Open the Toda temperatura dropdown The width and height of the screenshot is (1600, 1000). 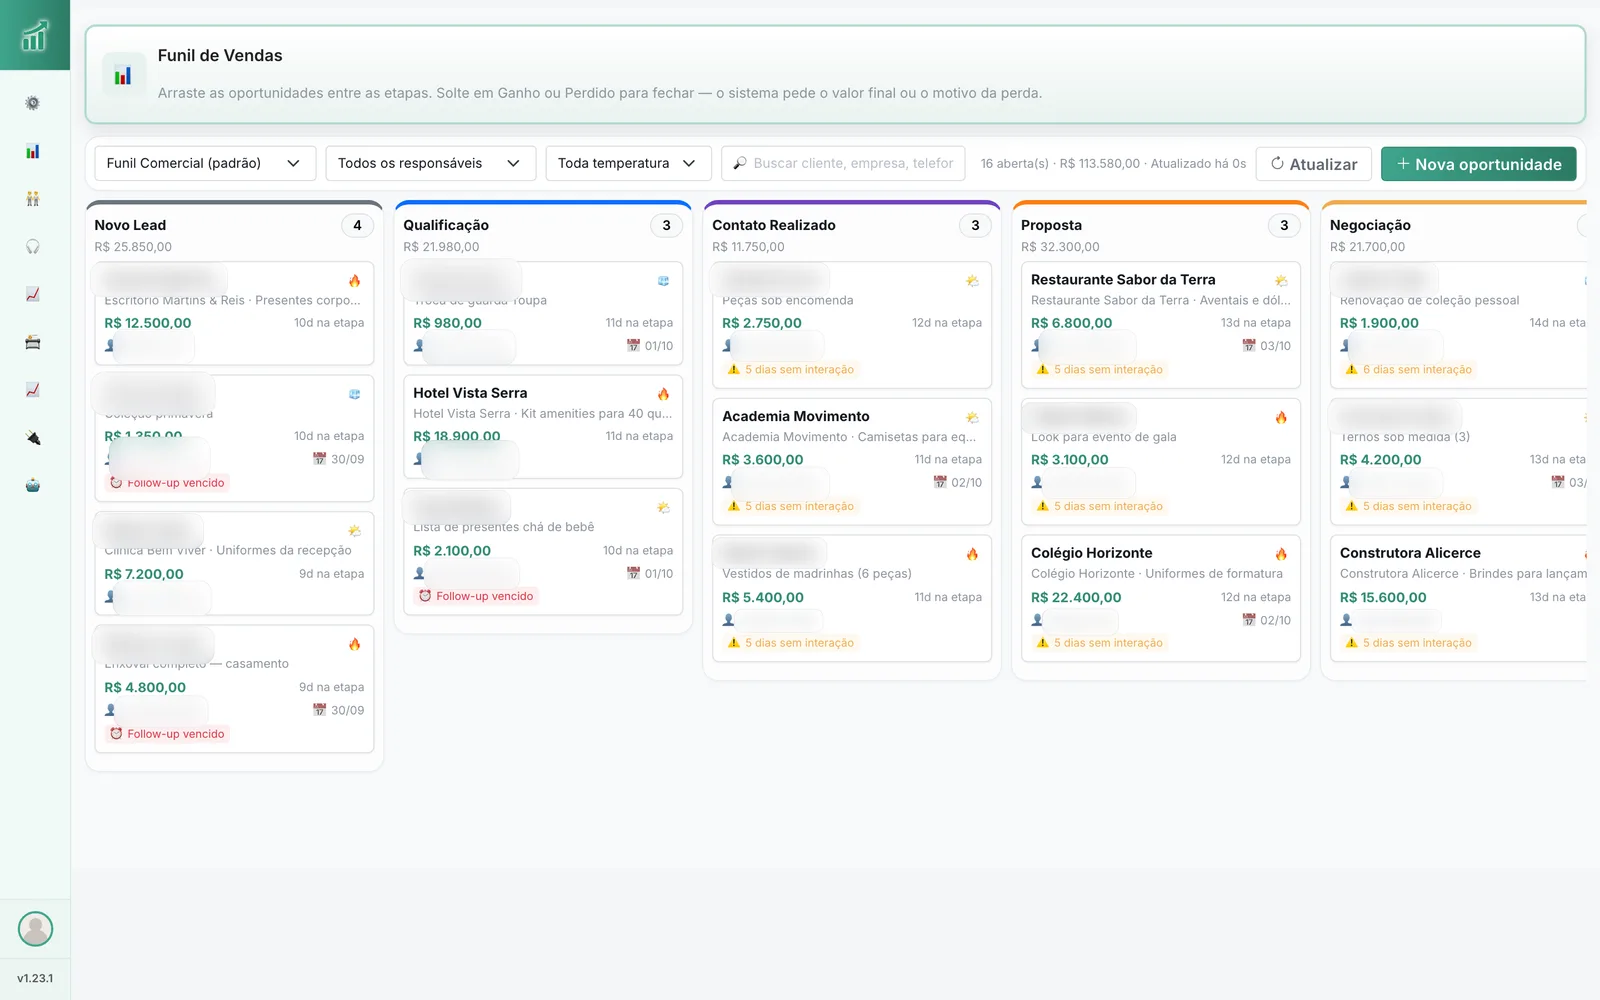tap(628, 163)
